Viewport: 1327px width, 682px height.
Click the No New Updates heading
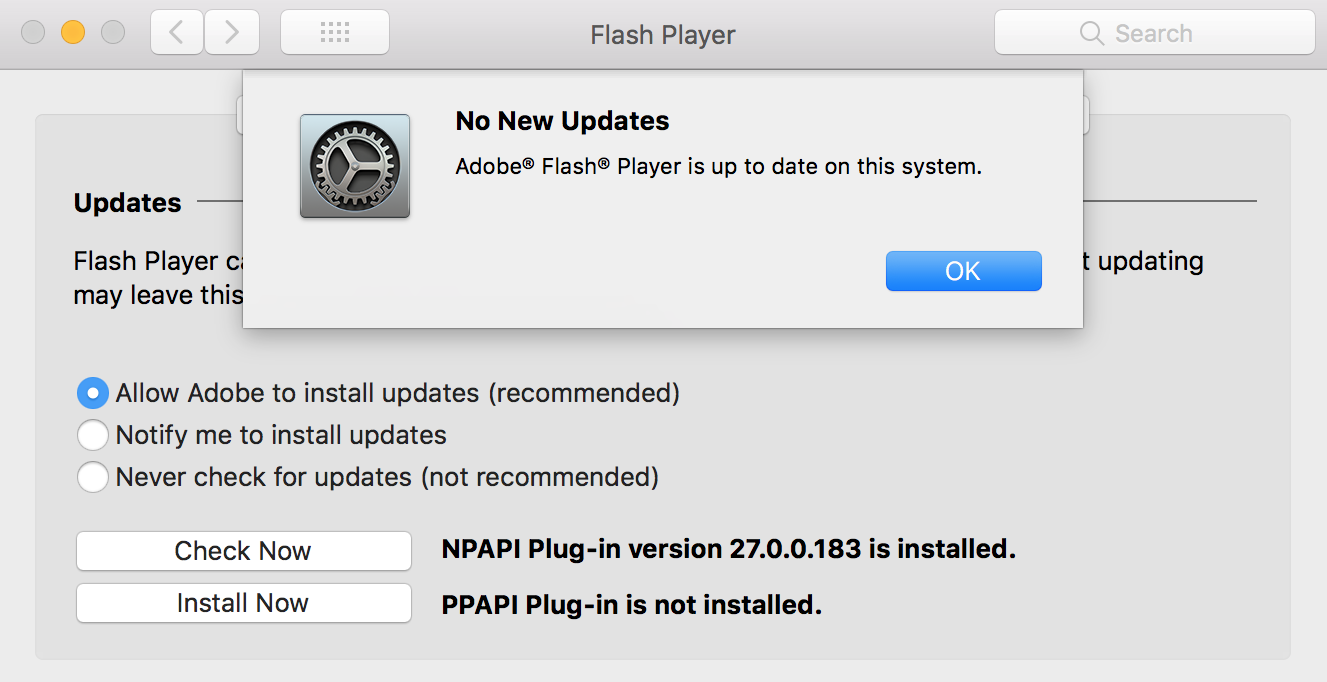[563, 121]
